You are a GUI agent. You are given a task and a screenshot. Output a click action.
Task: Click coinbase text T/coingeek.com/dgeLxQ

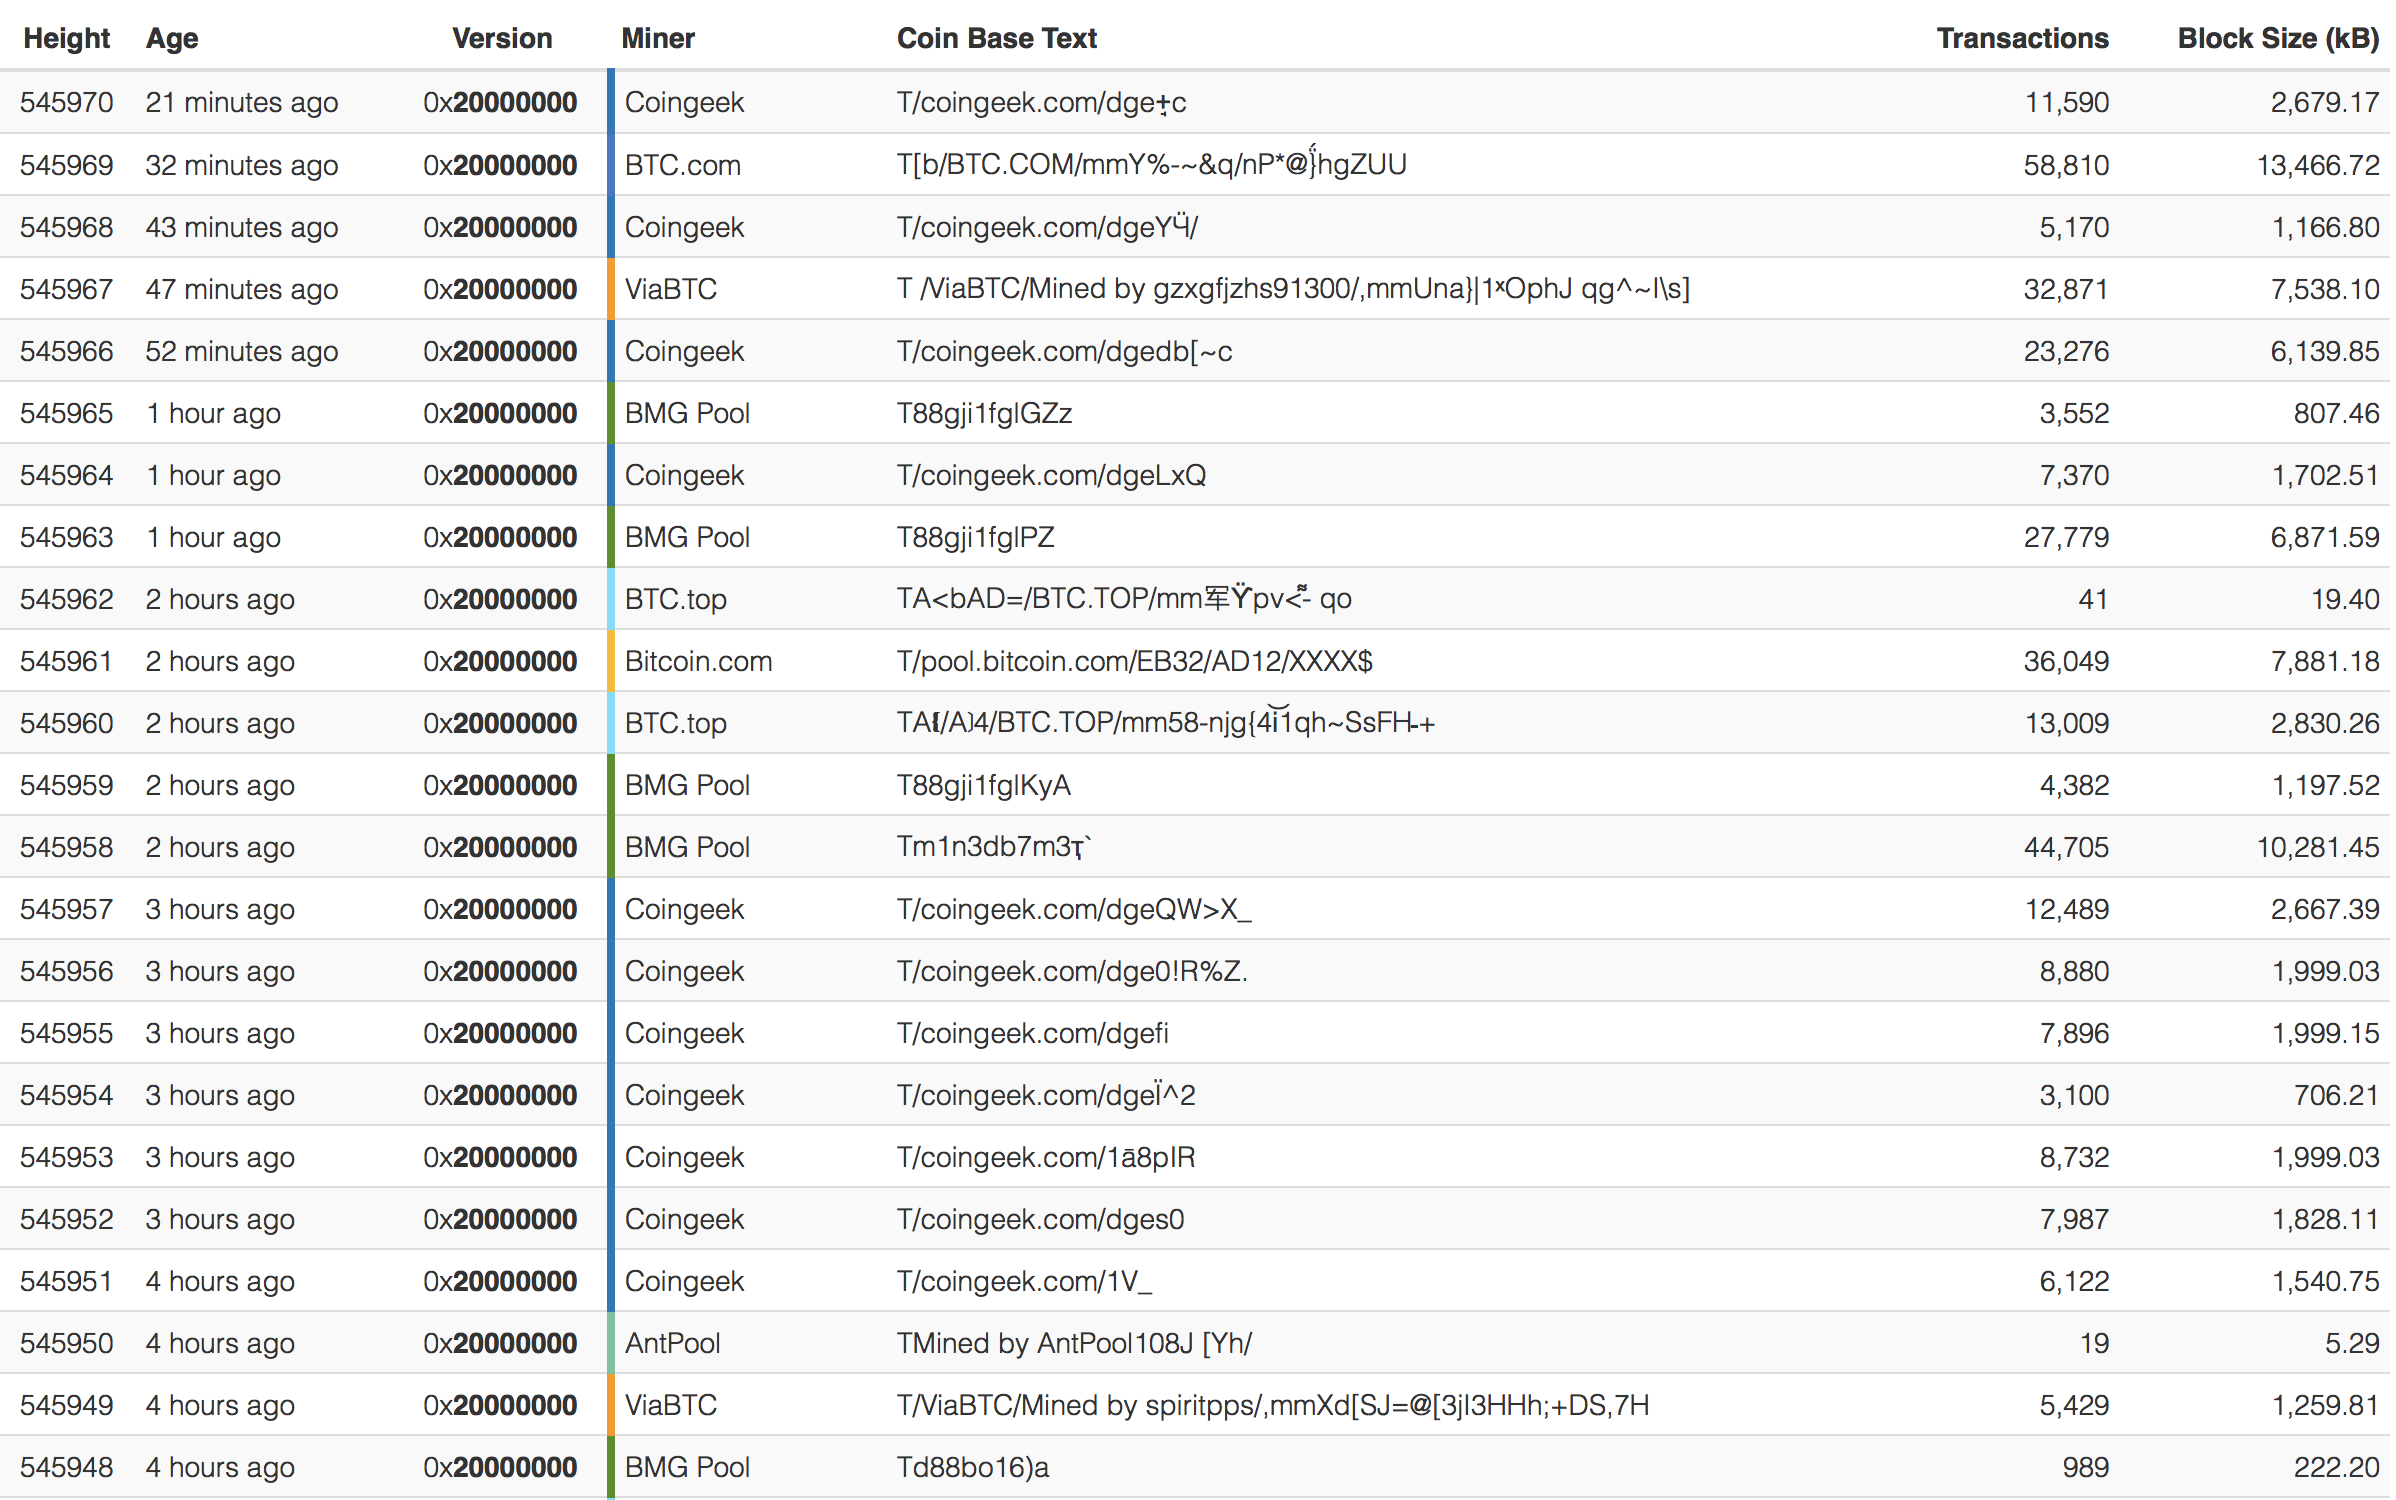[1052, 475]
